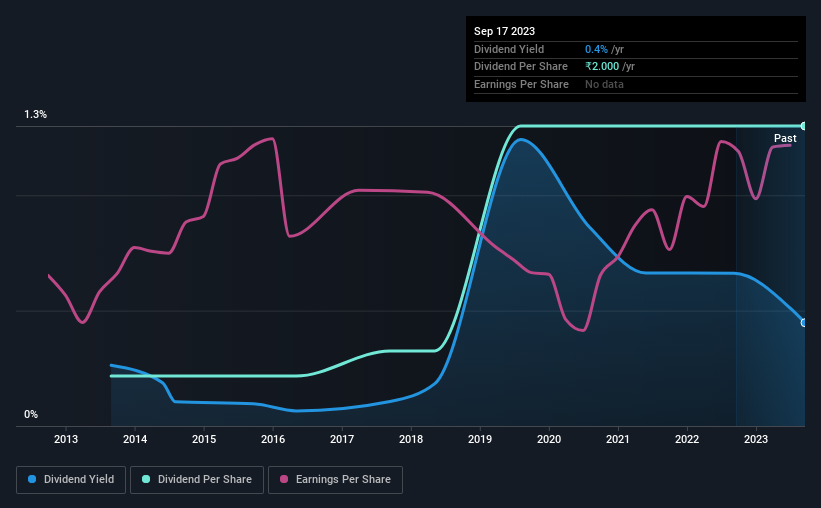Image resolution: width=821 pixels, height=508 pixels.
Task: Click the pink Earnings Per Share legend dot
Action: tap(284, 479)
